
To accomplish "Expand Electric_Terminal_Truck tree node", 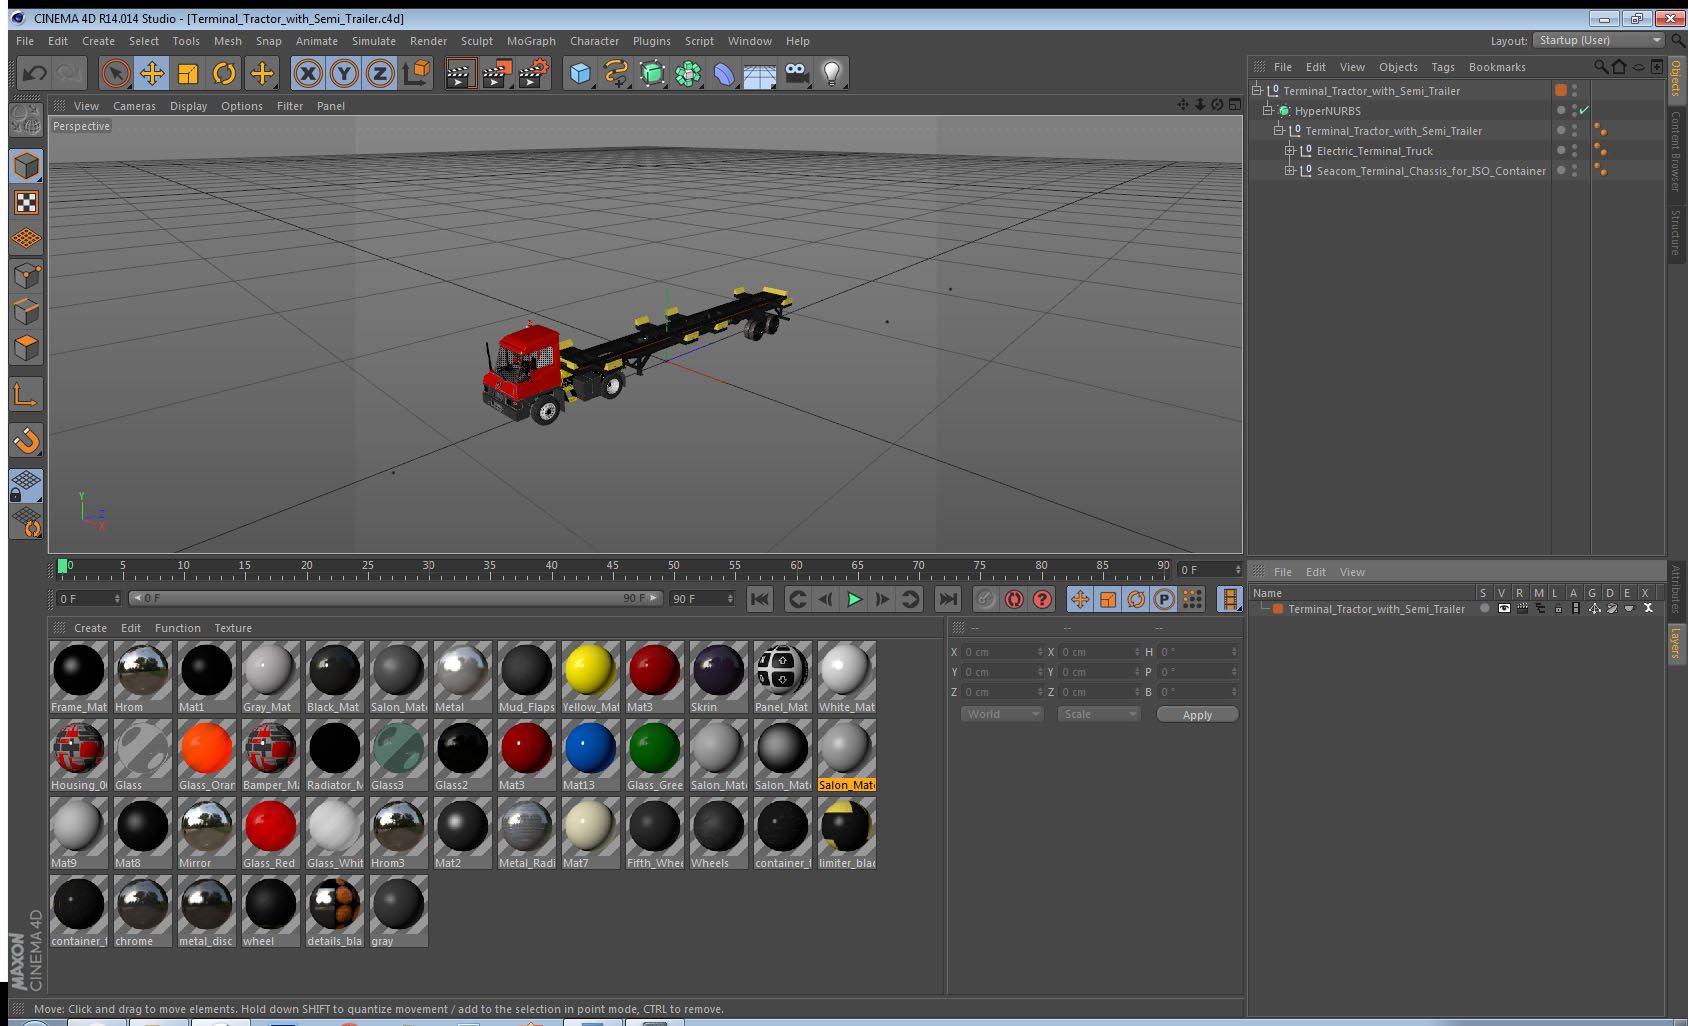I will (1290, 151).
